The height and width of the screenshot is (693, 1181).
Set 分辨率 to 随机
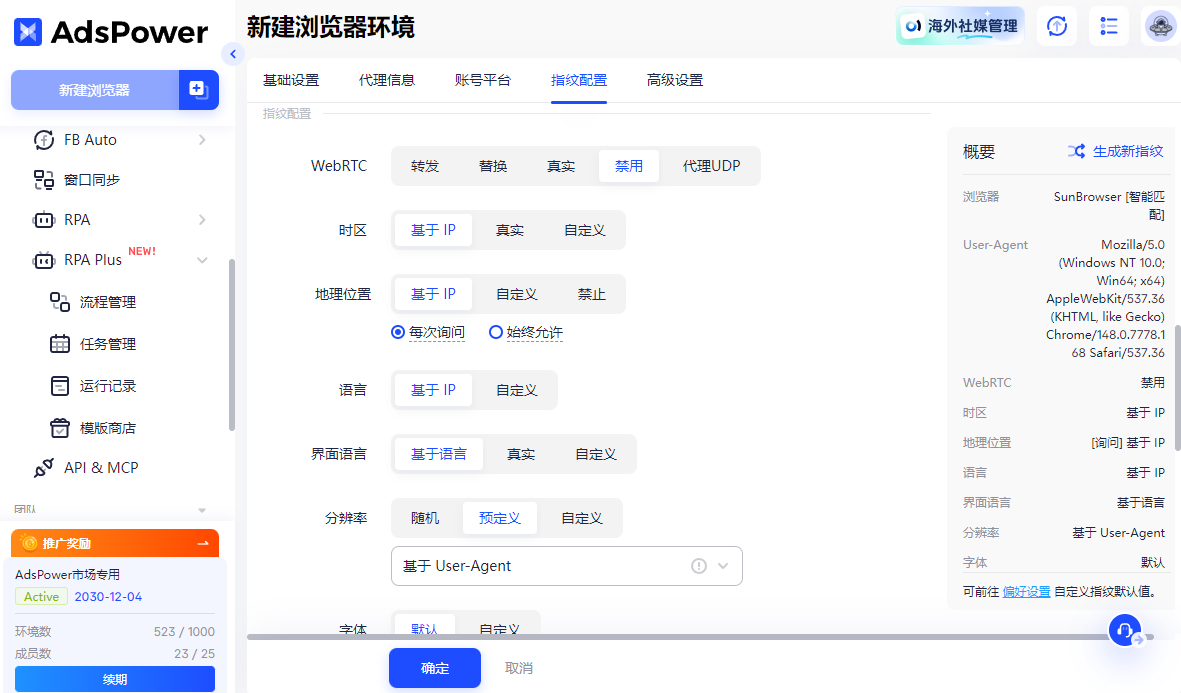click(x=425, y=518)
